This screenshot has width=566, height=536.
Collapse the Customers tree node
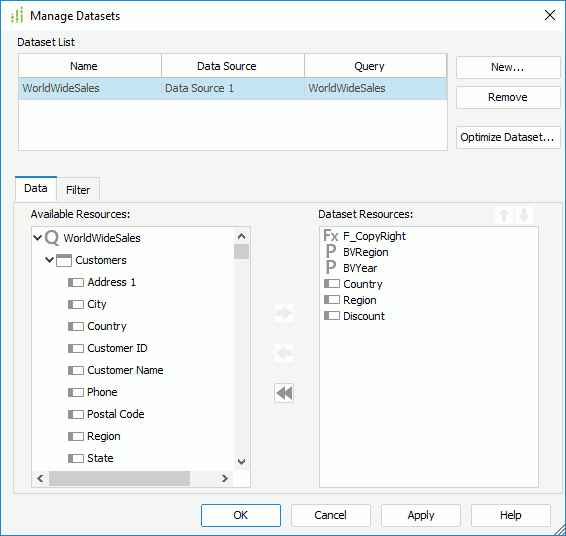pos(49,260)
